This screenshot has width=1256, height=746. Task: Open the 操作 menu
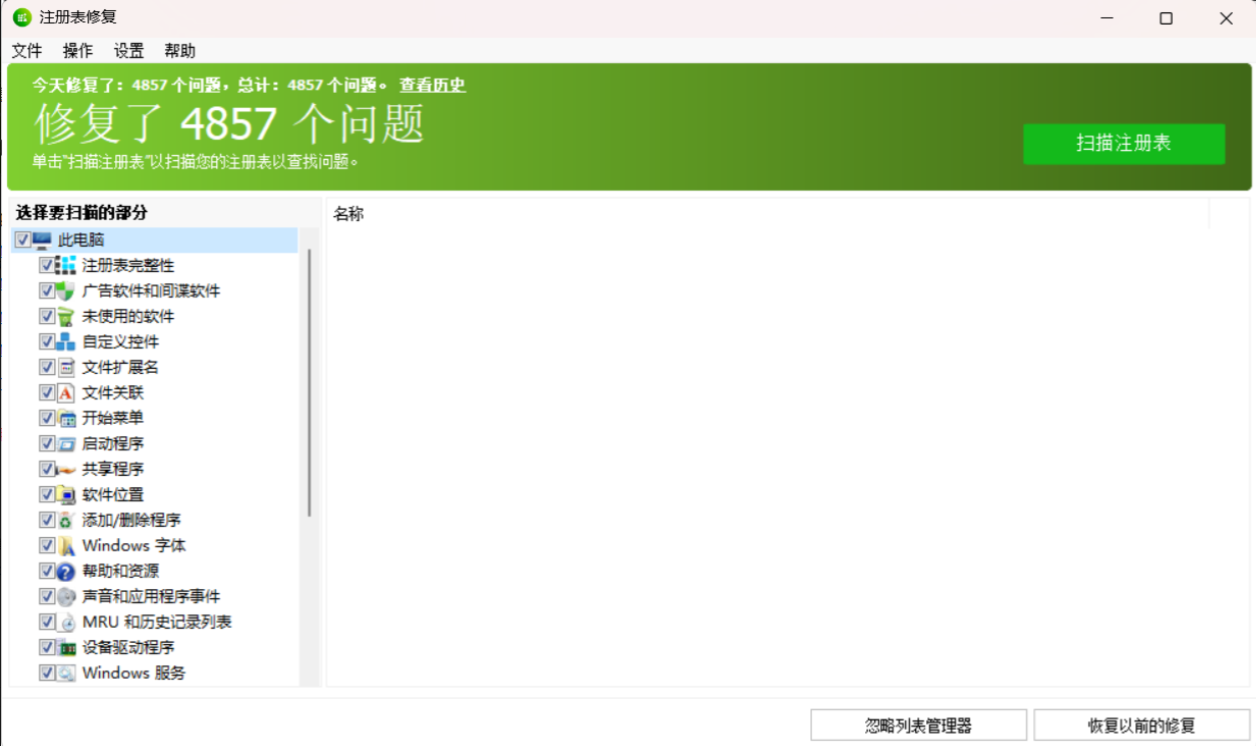pyautogui.click(x=78, y=51)
